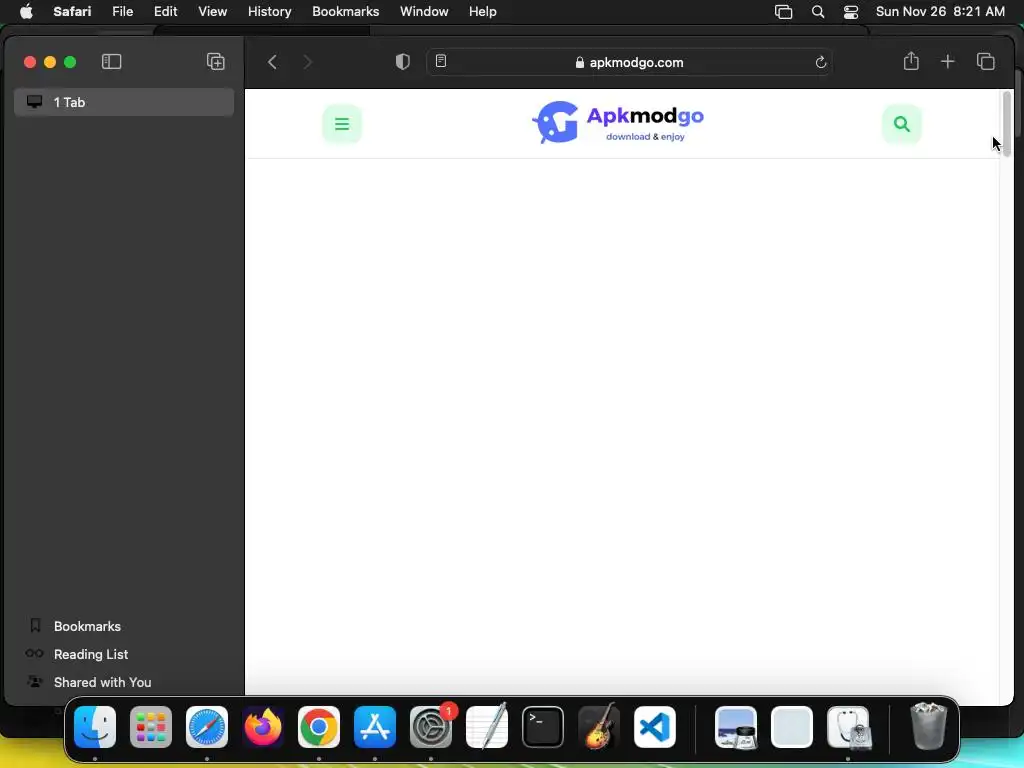Go to Apkmodgo home via logo
Screen dimensions: 1024x768
618,122
